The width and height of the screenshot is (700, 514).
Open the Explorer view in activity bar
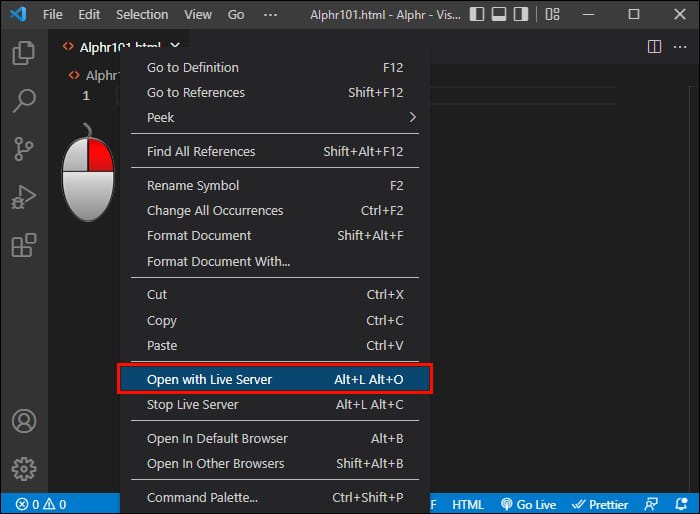[23, 53]
